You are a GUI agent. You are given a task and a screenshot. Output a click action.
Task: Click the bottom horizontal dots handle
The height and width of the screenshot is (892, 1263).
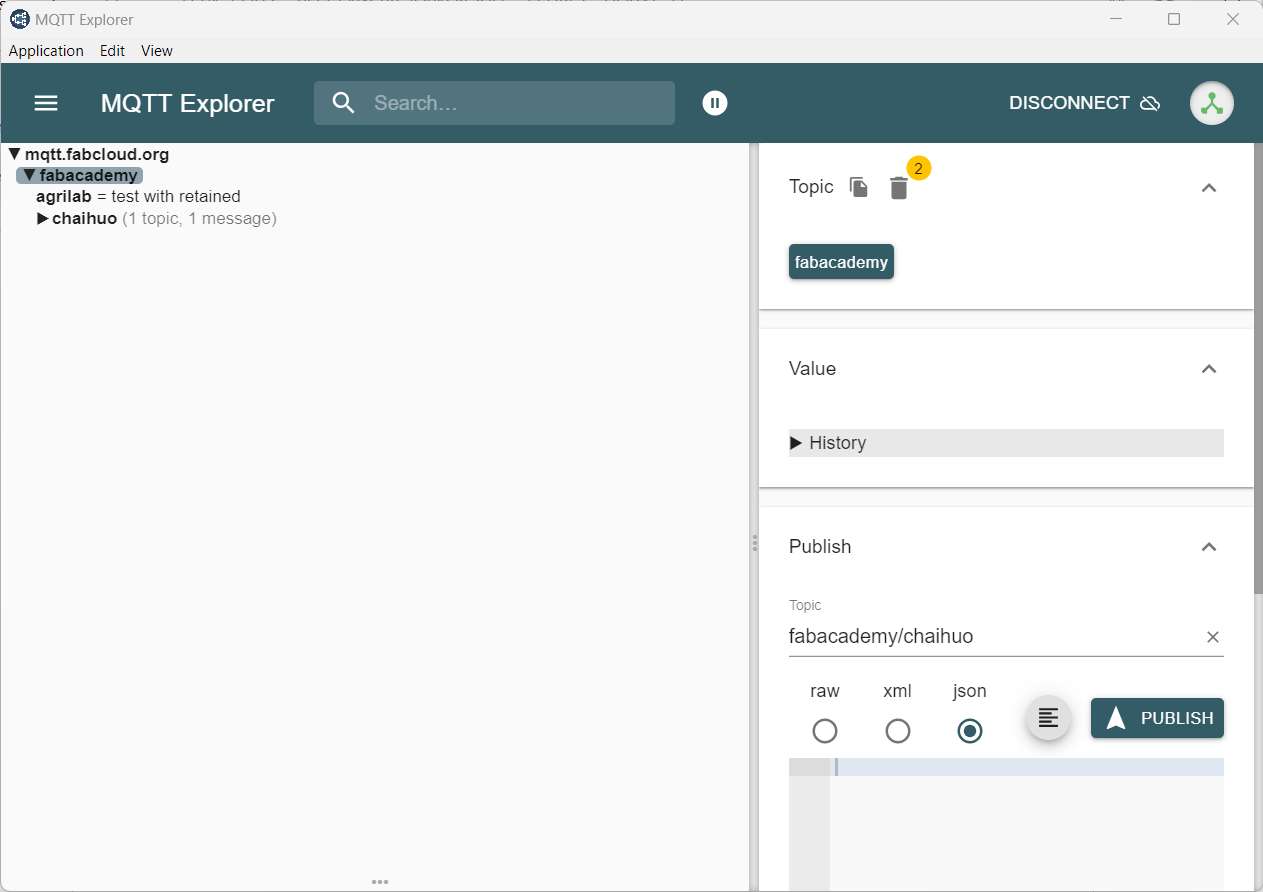(x=380, y=882)
